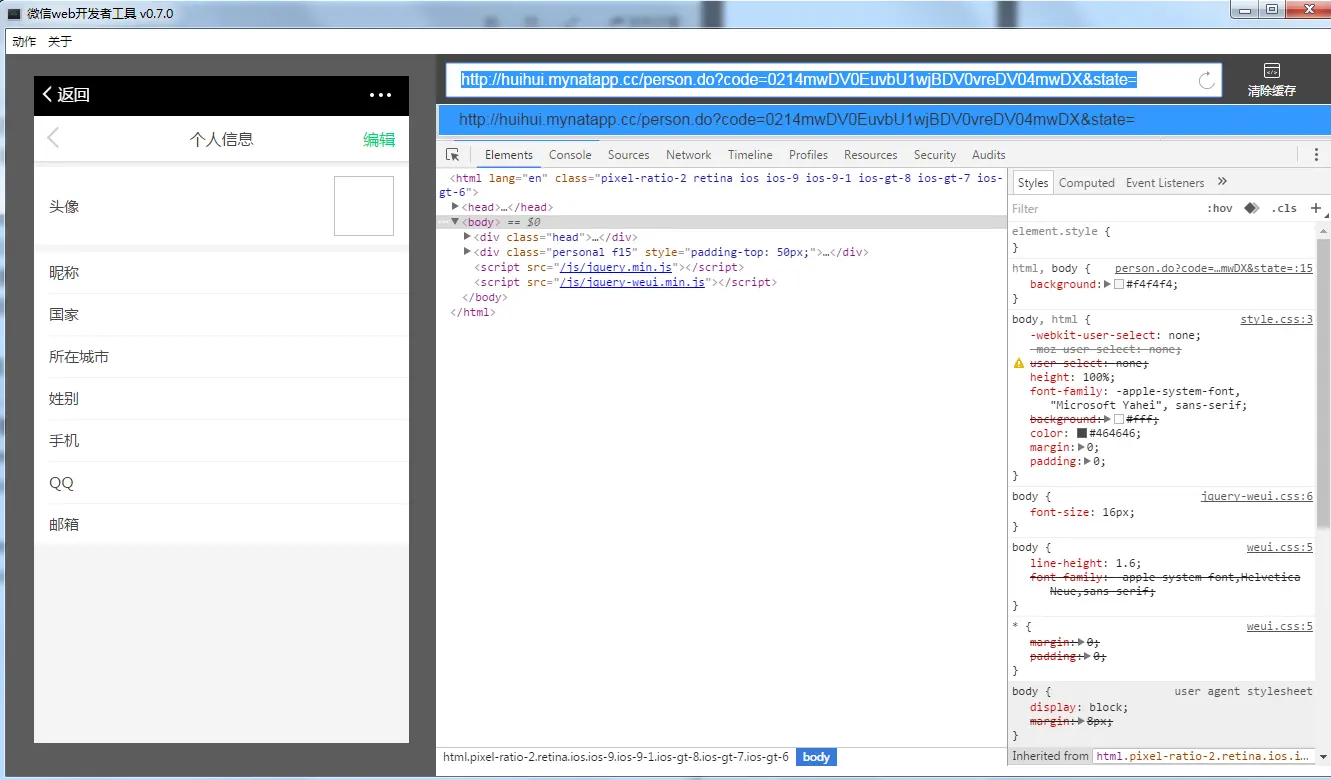Viewport: 1331px width, 780px height.
Task: Open the Audits tab
Action: point(988,155)
